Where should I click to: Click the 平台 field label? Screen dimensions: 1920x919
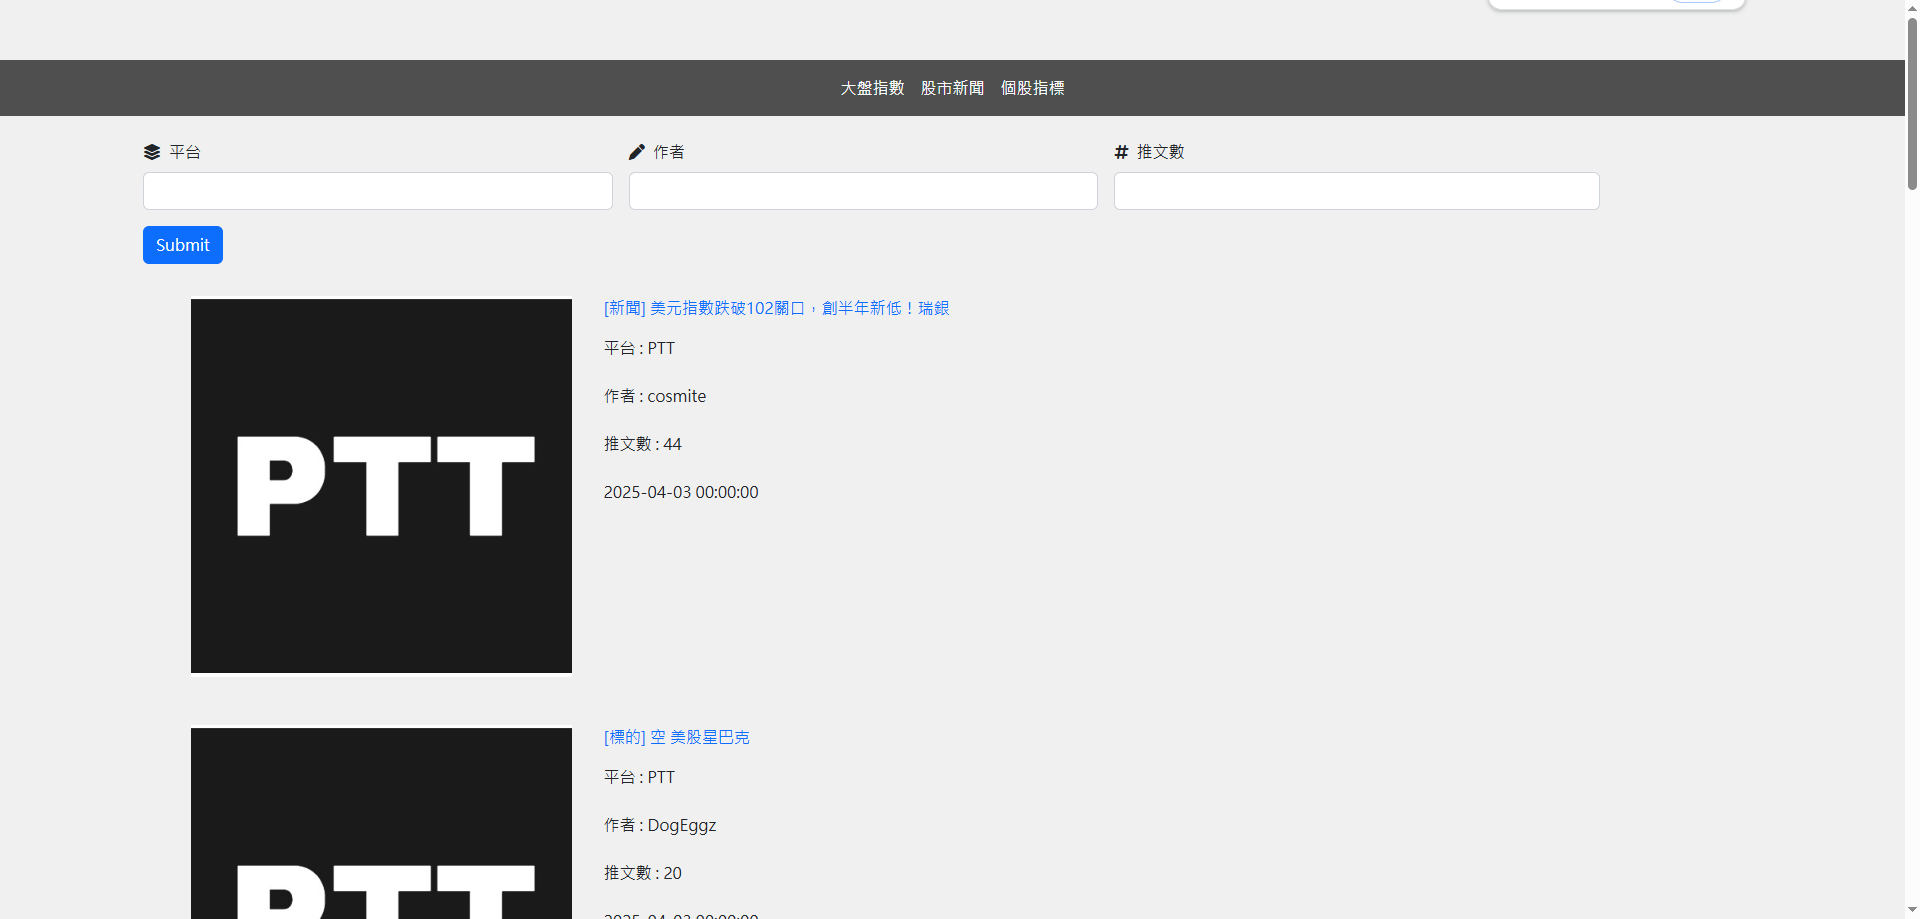(185, 152)
